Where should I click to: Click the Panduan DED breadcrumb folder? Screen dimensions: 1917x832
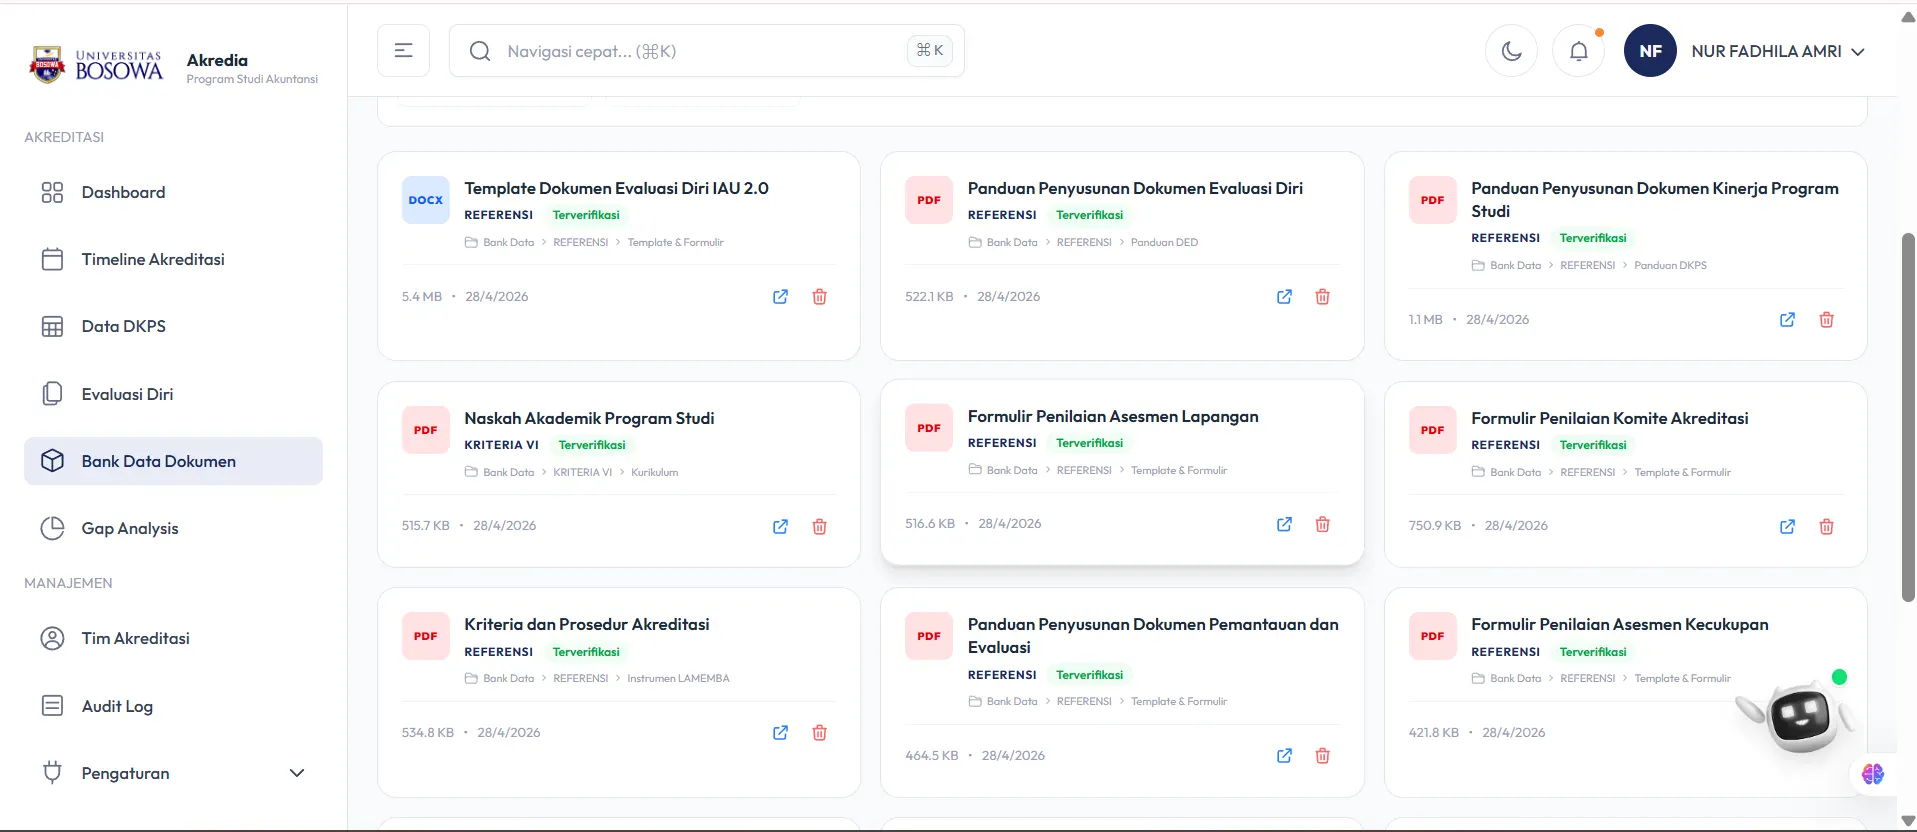pyautogui.click(x=1164, y=242)
